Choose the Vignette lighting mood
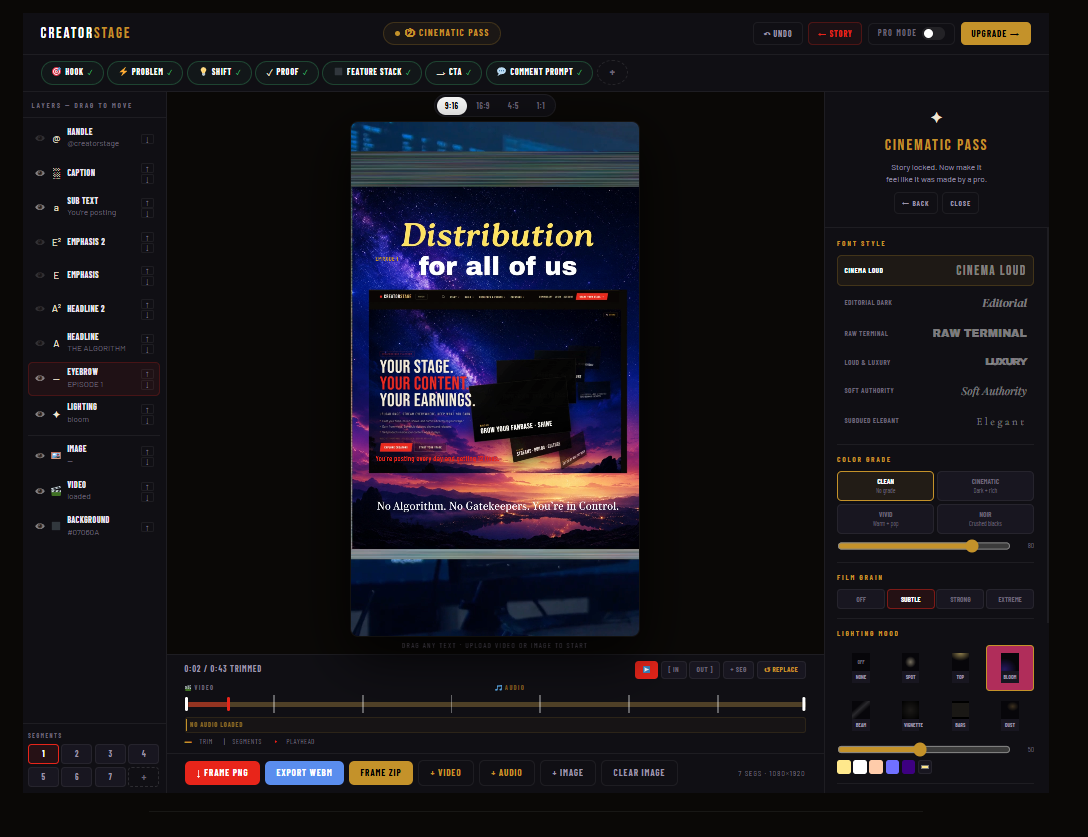This screenshot has width=1088, height=837. pos(910,715)
